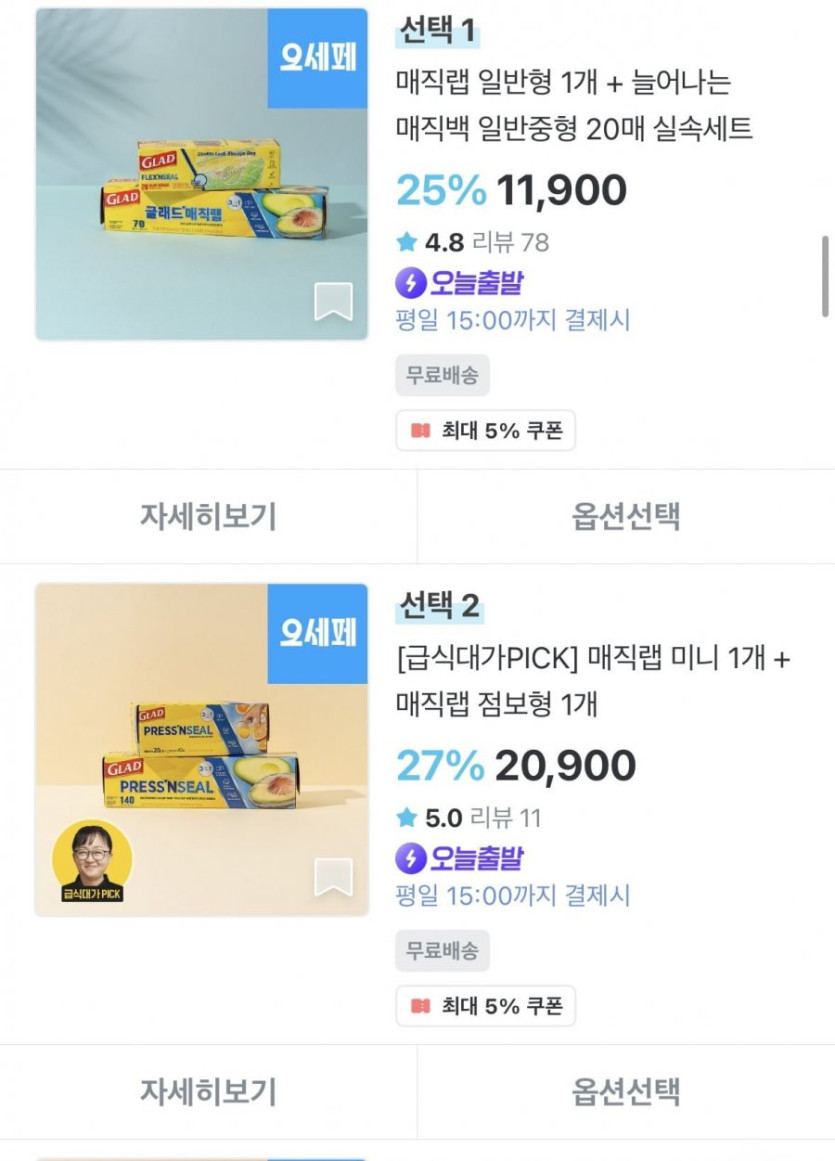This screenshot has width=835, height=1161.
Task: Click the coupon icon in first 최대 5% 쿠폰
Action: 420,431
